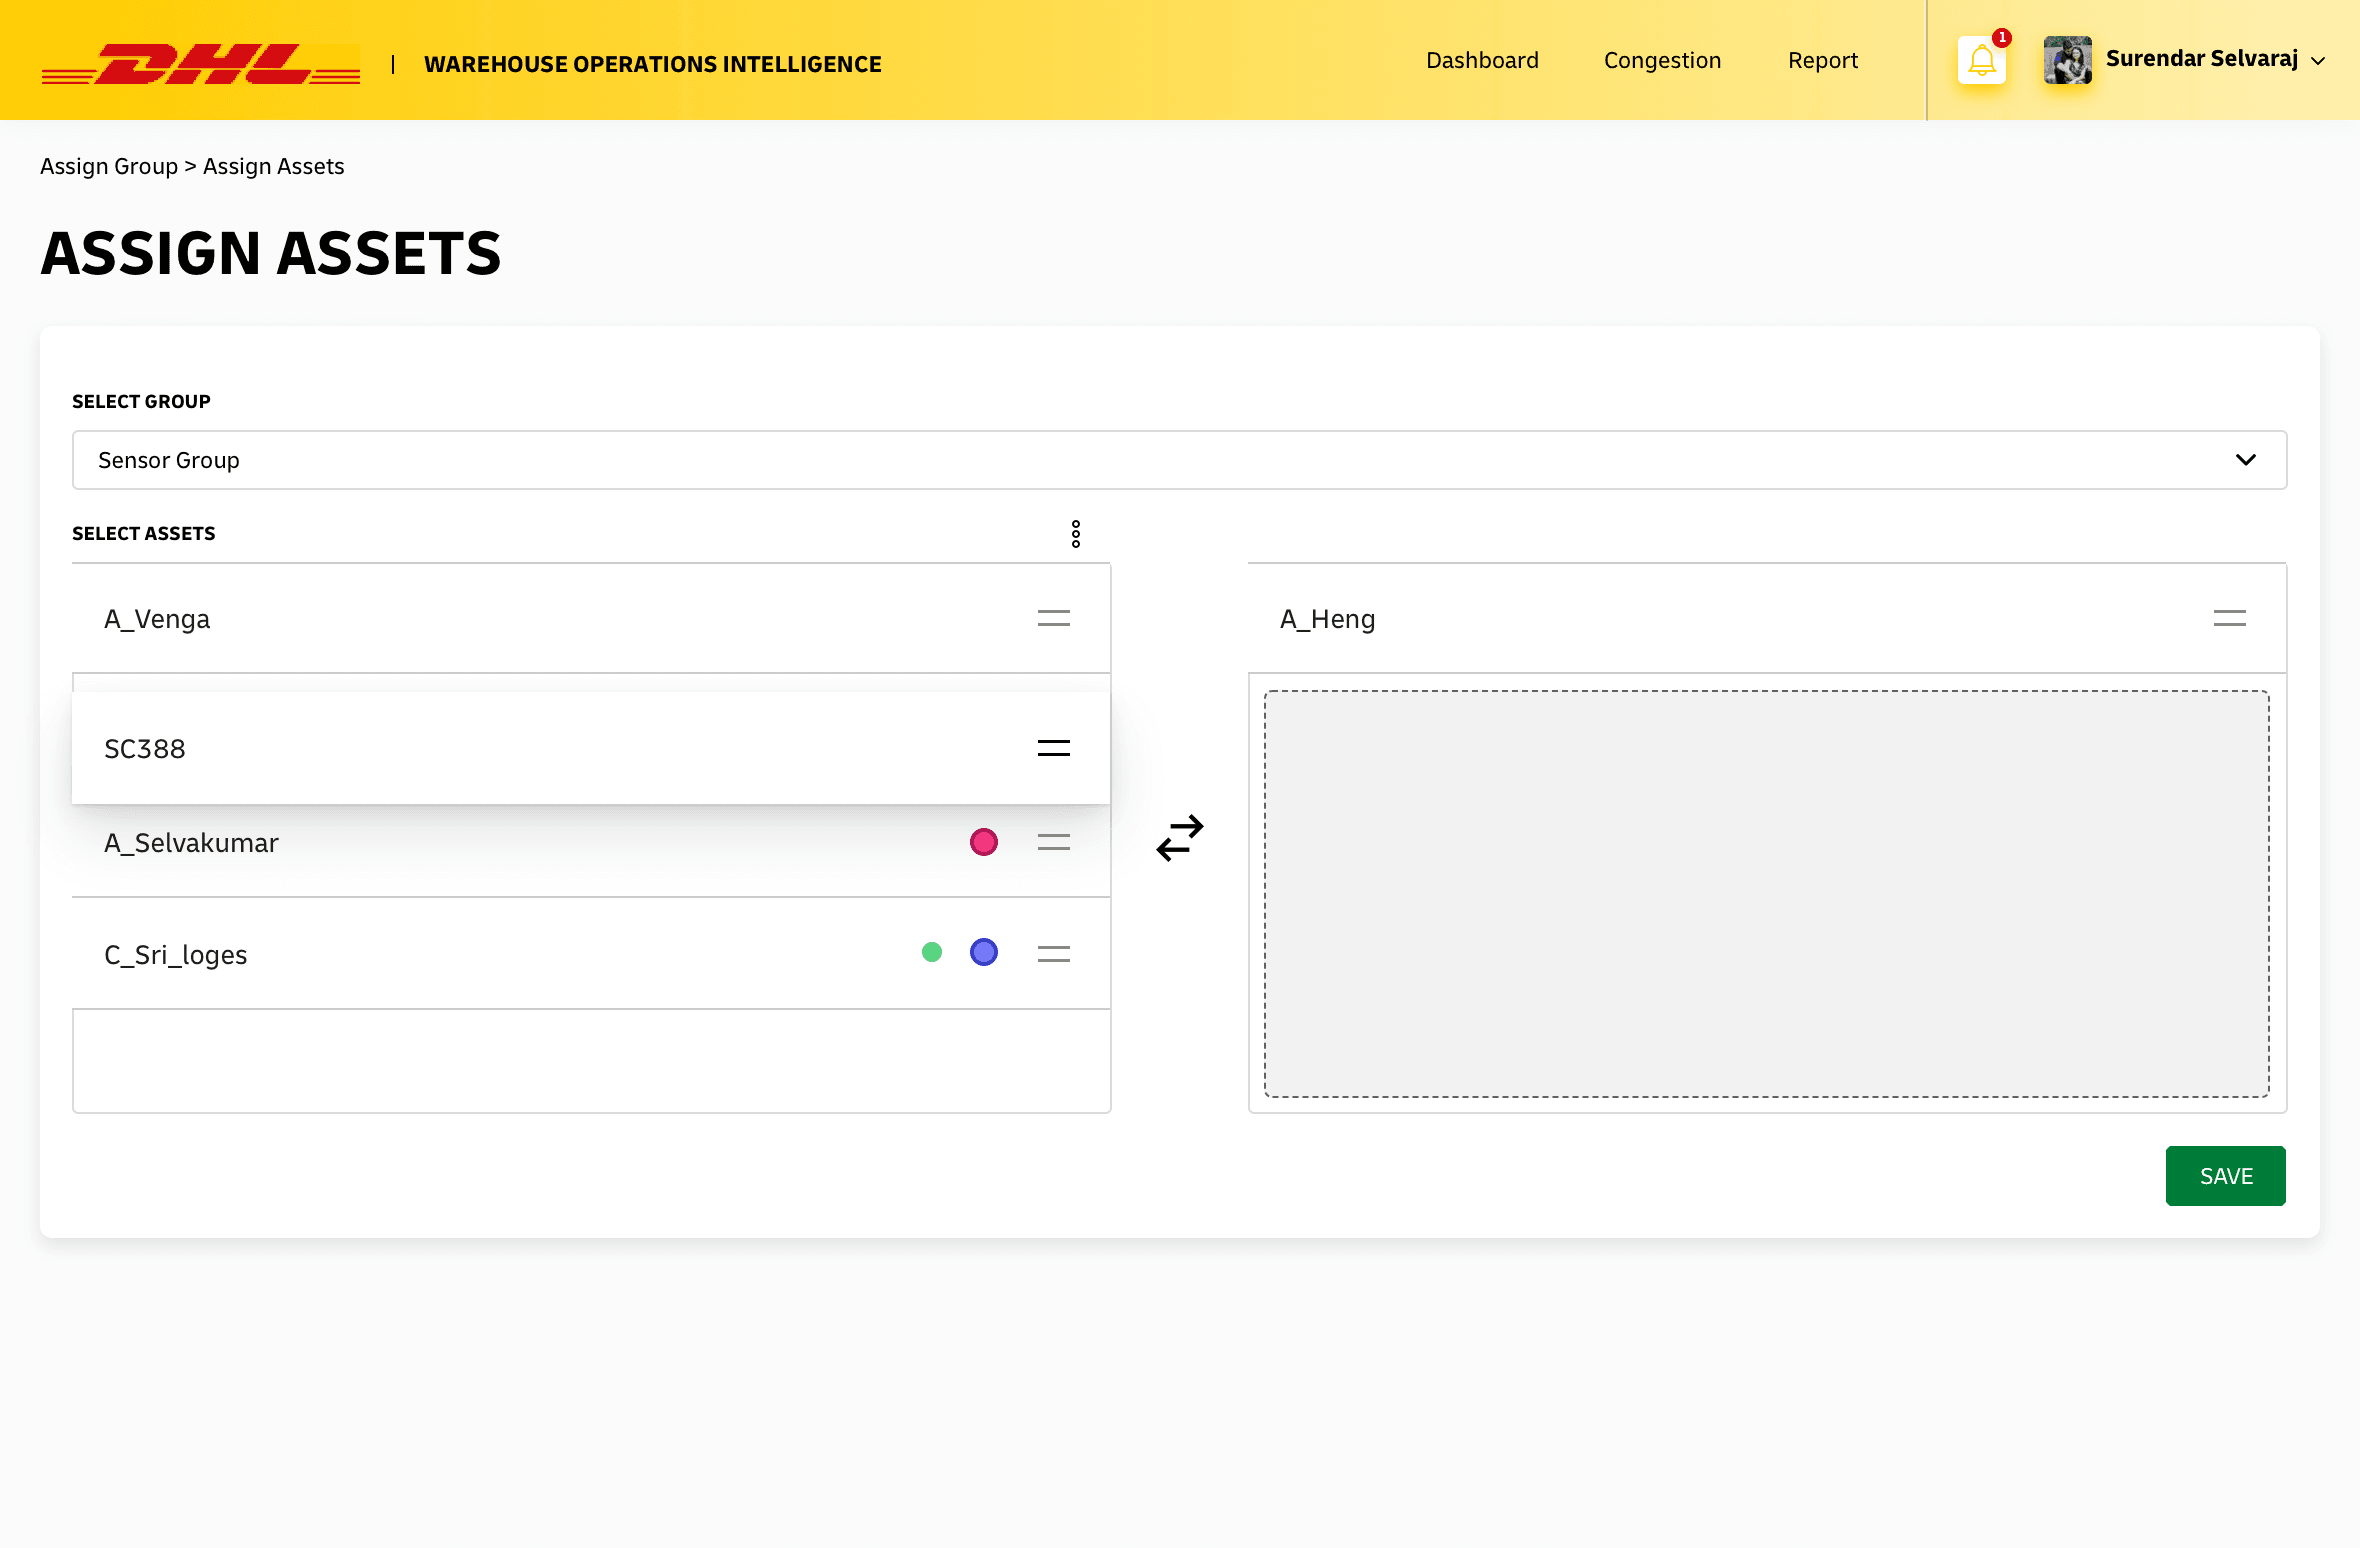Open the Sensor Group dropdown
Screen dimensions: 2360x1548
pos(1179,460)
